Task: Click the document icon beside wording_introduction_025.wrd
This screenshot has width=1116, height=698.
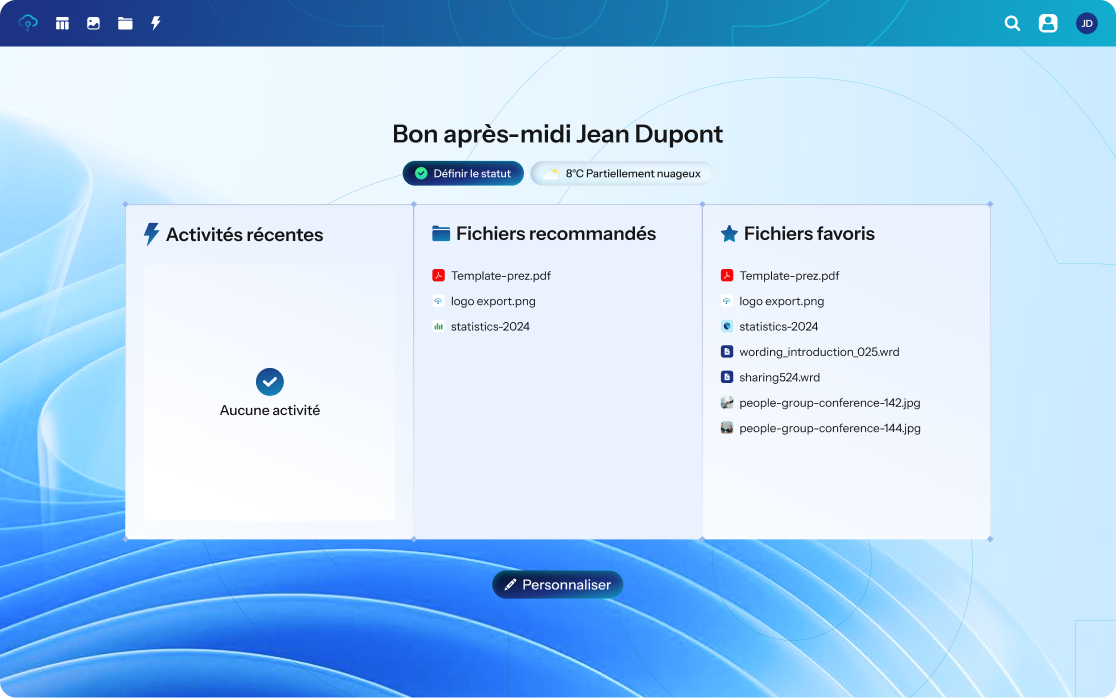Action: pyautogui.click(x=727, y=351)
